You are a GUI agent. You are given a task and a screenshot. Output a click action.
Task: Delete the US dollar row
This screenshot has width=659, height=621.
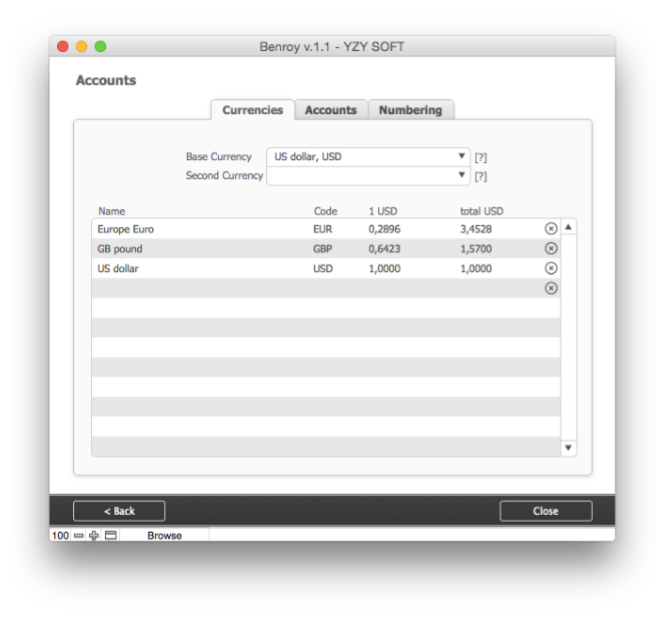pos(551,268)
